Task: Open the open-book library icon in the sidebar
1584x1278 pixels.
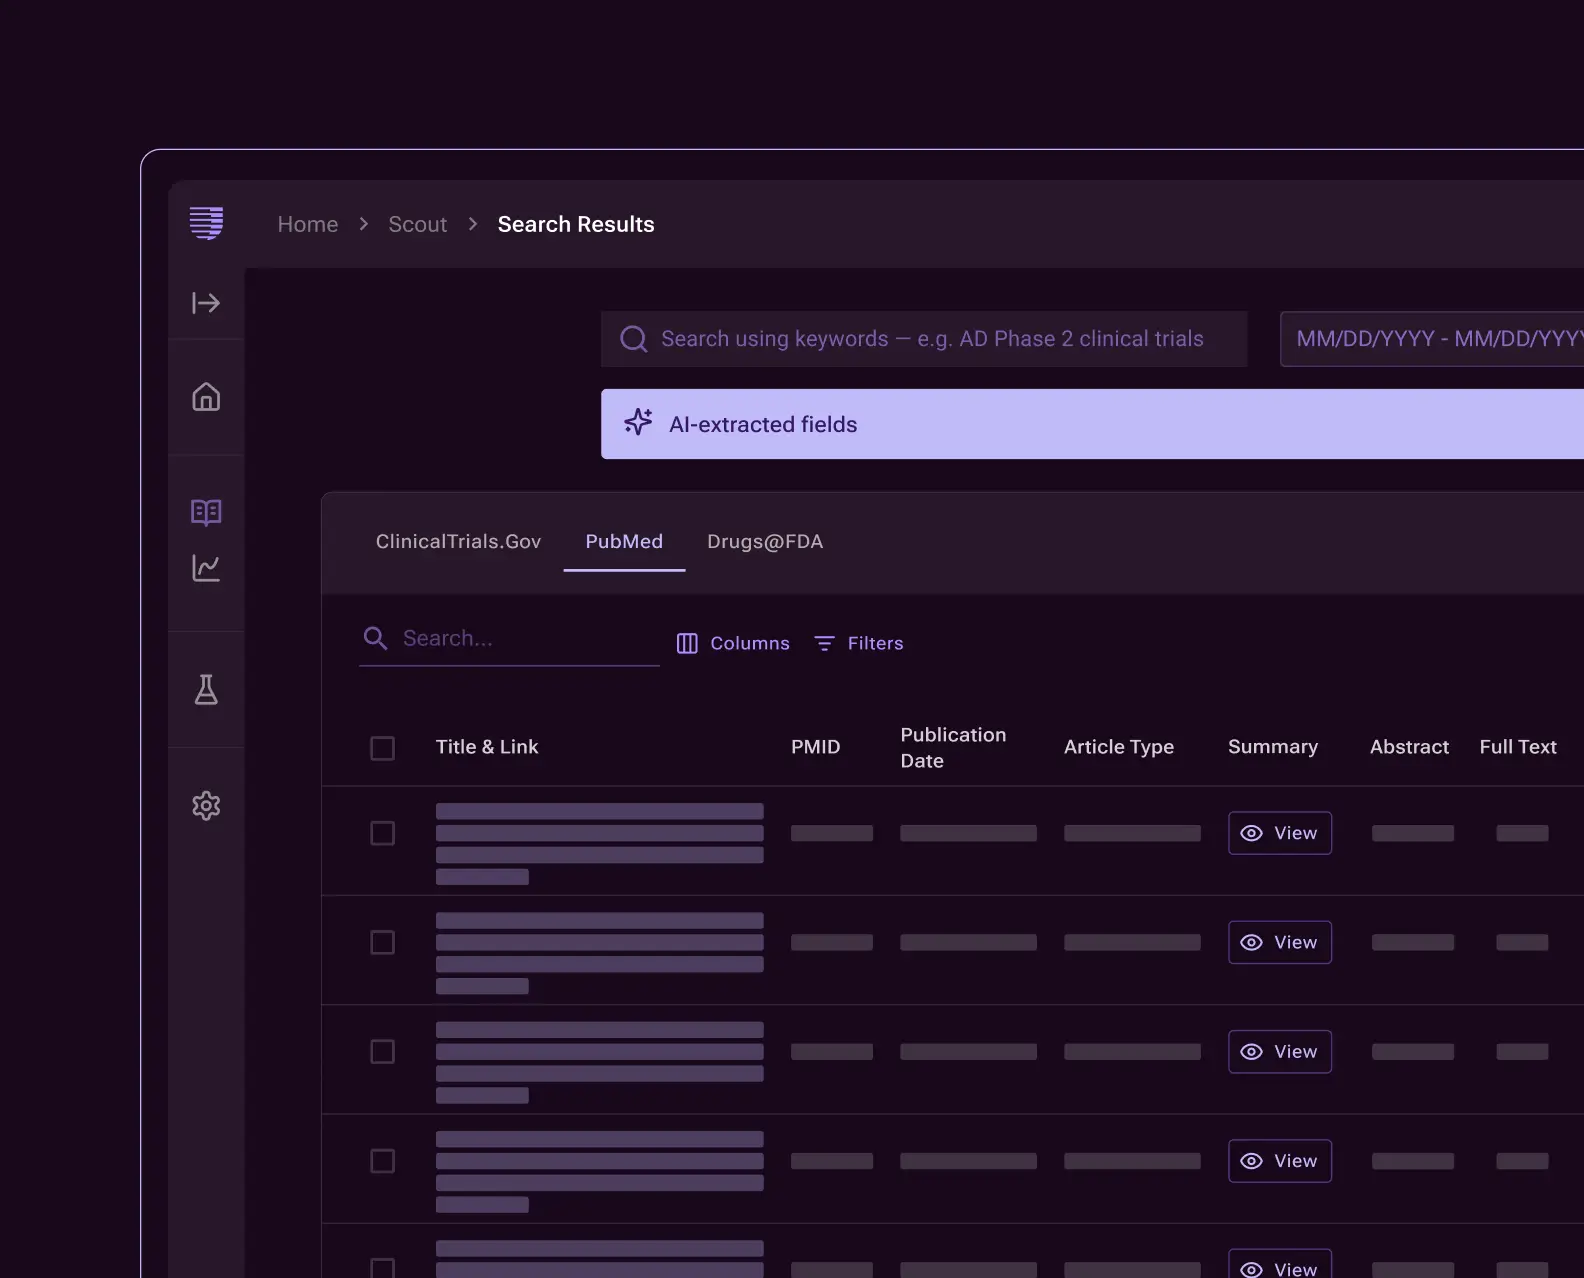Action: coord(206,513)
